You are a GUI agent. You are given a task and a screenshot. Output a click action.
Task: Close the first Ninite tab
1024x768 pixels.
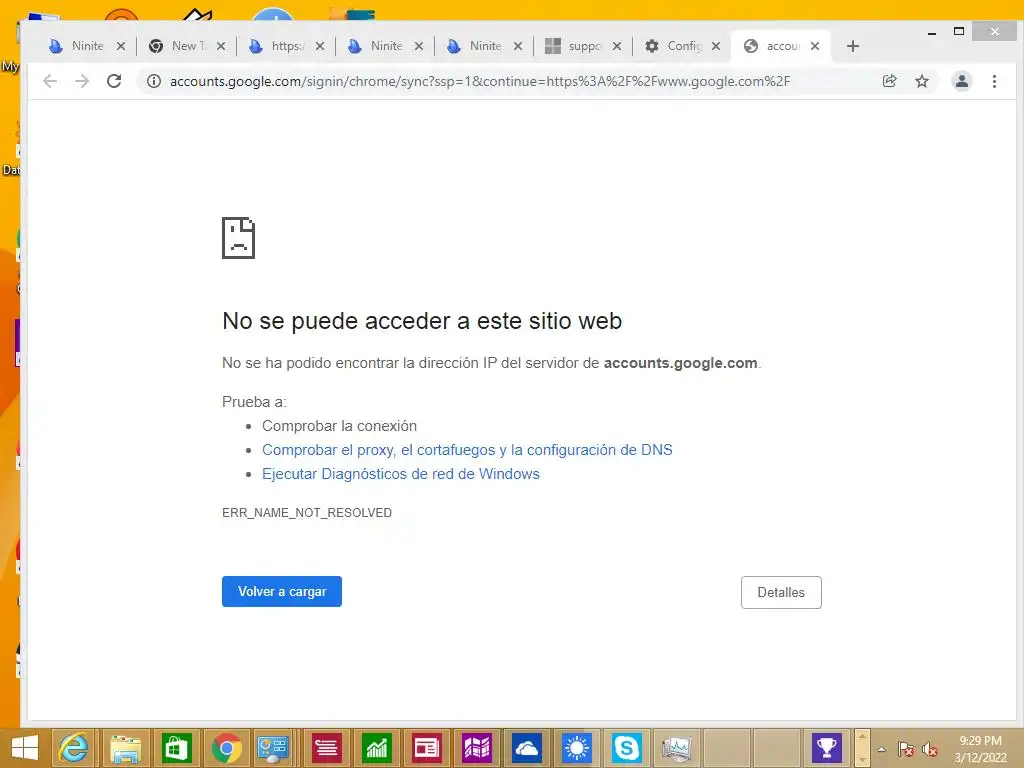point(121,46)
